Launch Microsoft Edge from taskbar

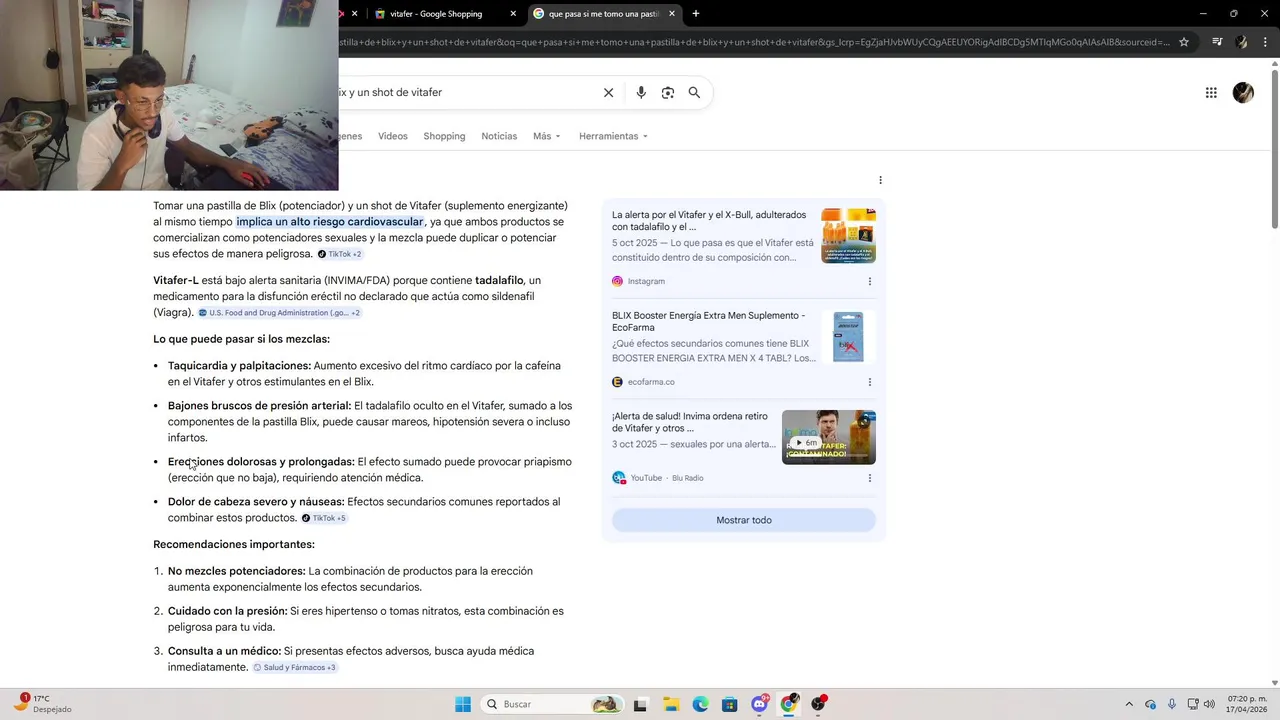pyautogui.click(x=700, y=704)
